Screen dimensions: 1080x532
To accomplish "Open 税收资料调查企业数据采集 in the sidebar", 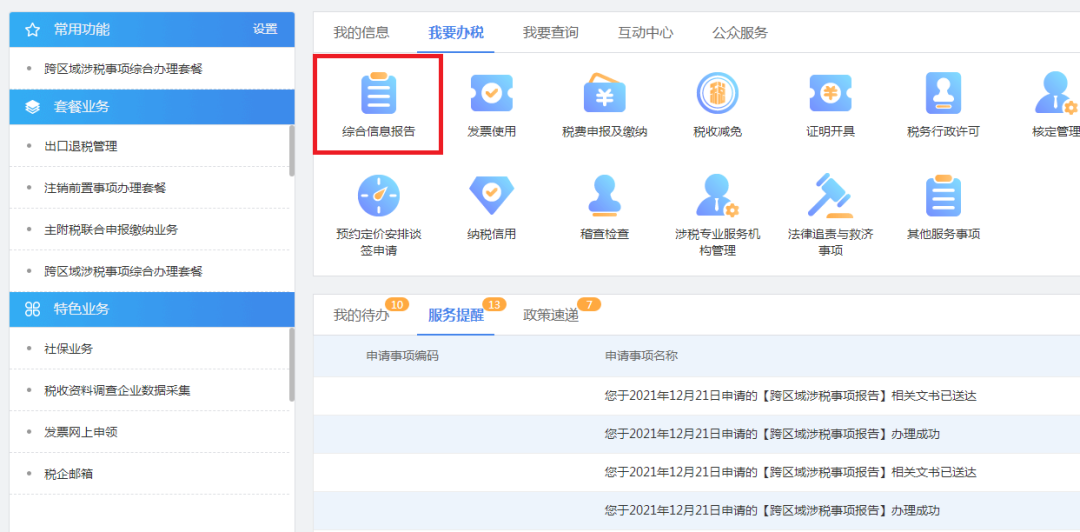I will point(117,390).
